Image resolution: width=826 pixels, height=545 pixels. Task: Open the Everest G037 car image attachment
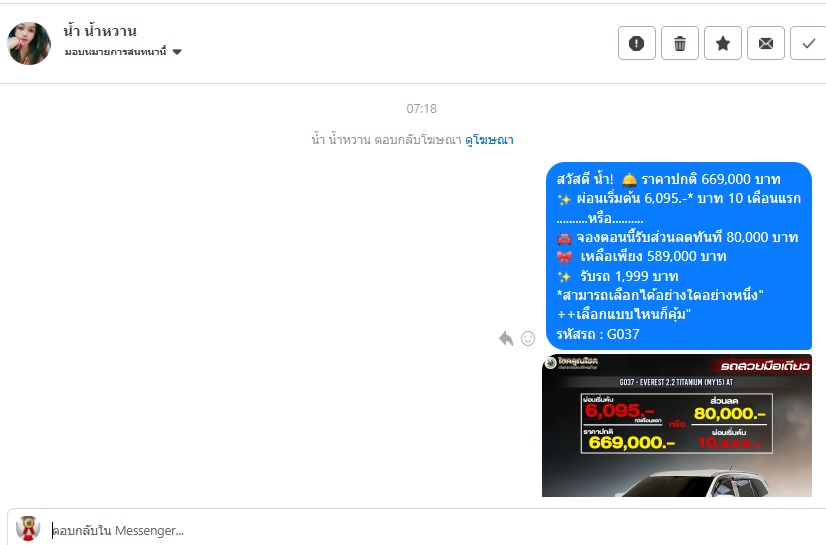(x=676, y=425)
